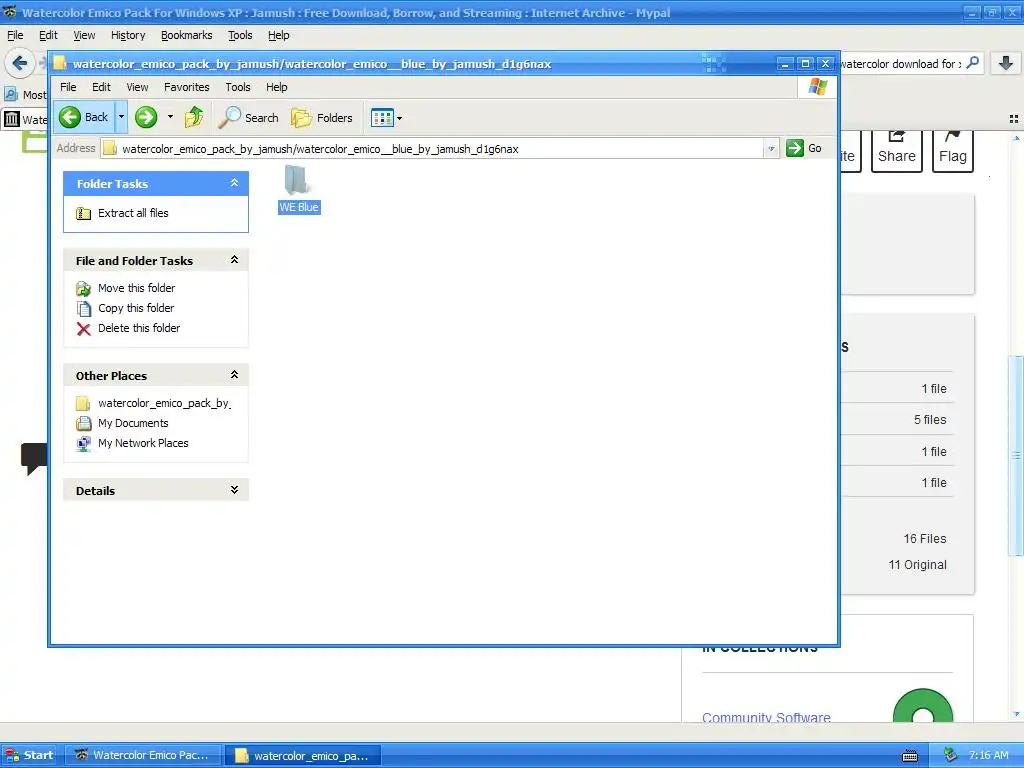Open Mypal browser Tools menu
1024x768 pixels.
[x=240, y=35]
